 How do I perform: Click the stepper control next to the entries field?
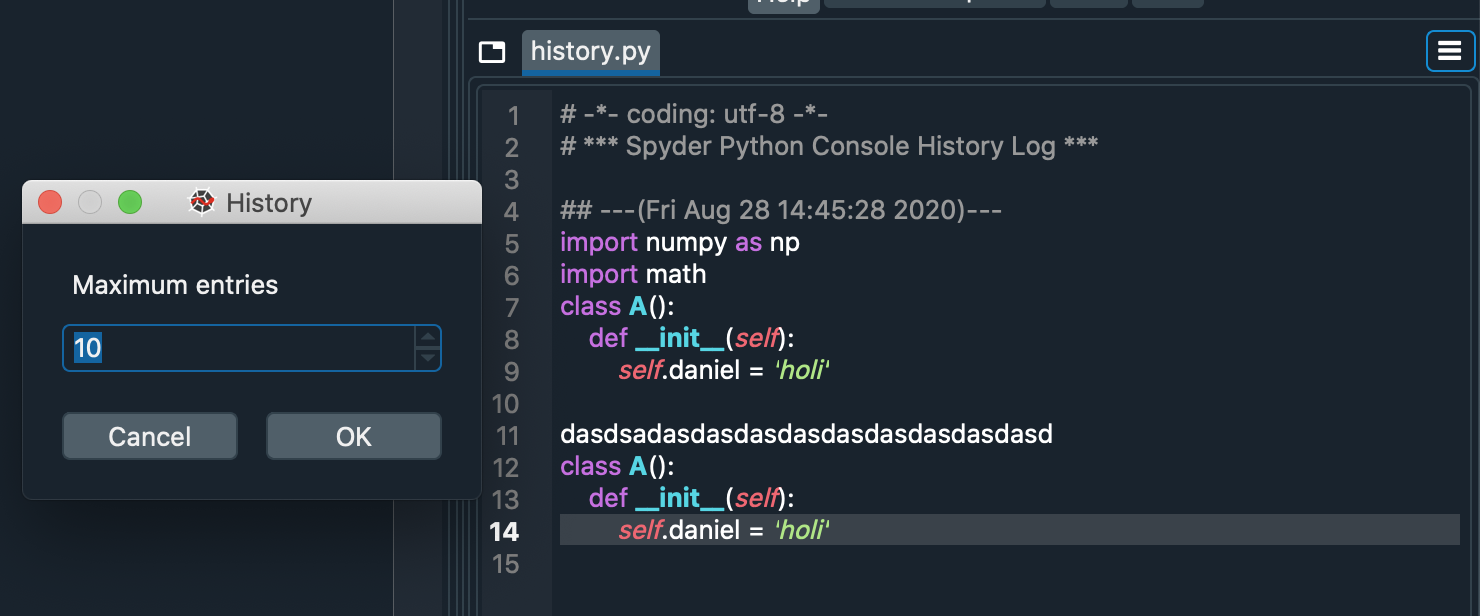point(427,348)
